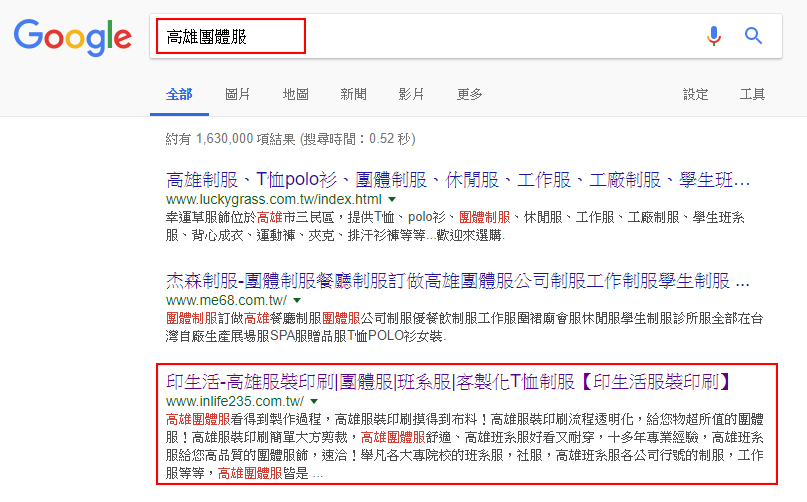807x502 pixels.
Task: Open the 杰森制服 result title link
Action: (x=457, y=279)
